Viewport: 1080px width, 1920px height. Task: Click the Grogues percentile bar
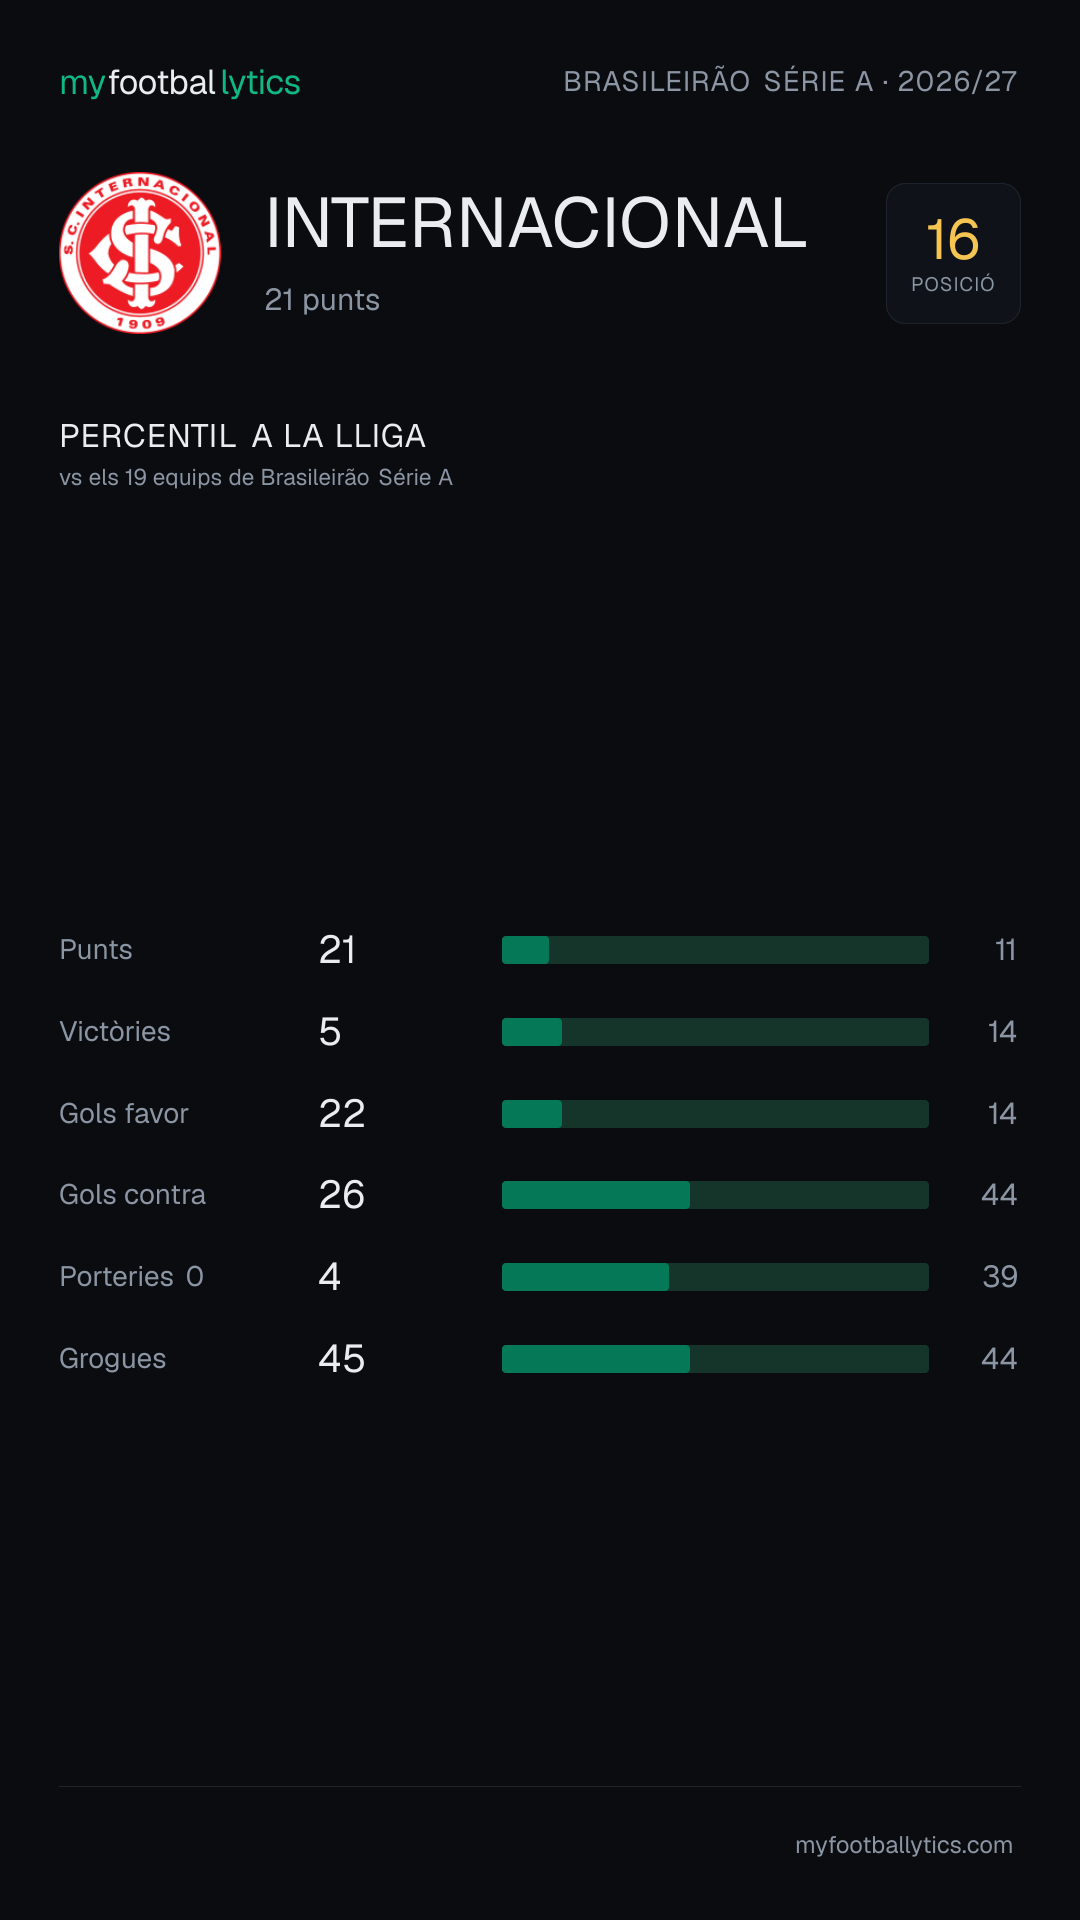point(715,1359)
